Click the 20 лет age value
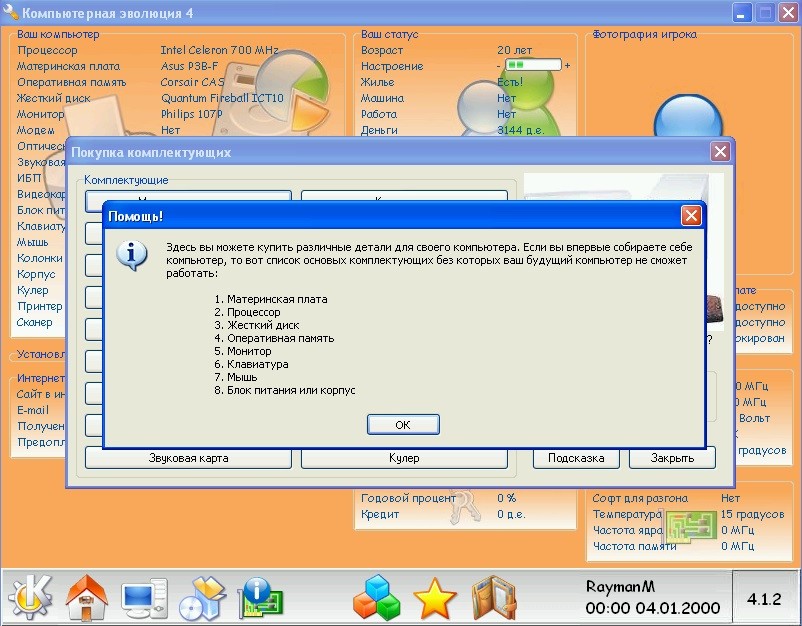 514,50
